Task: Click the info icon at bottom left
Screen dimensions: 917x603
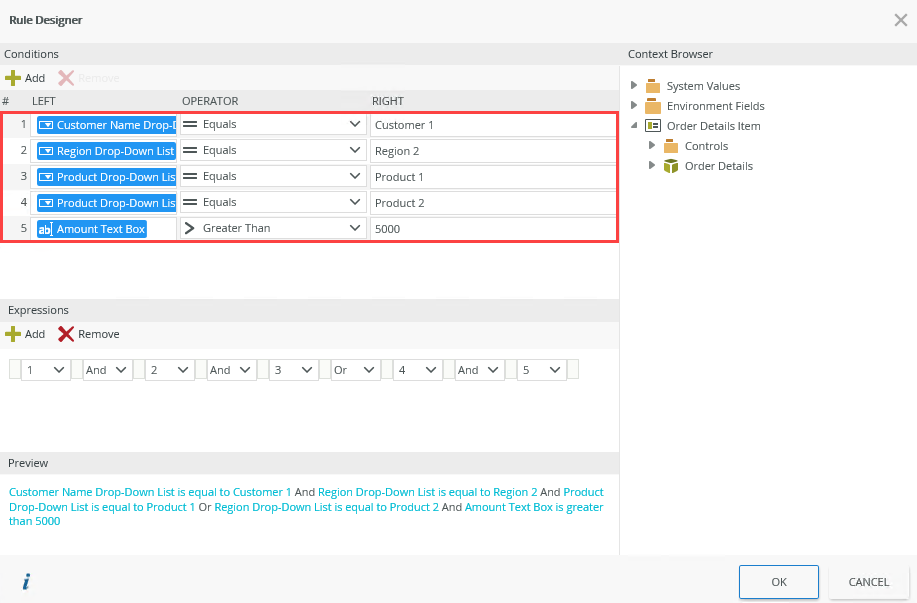Action: [26, 581]
